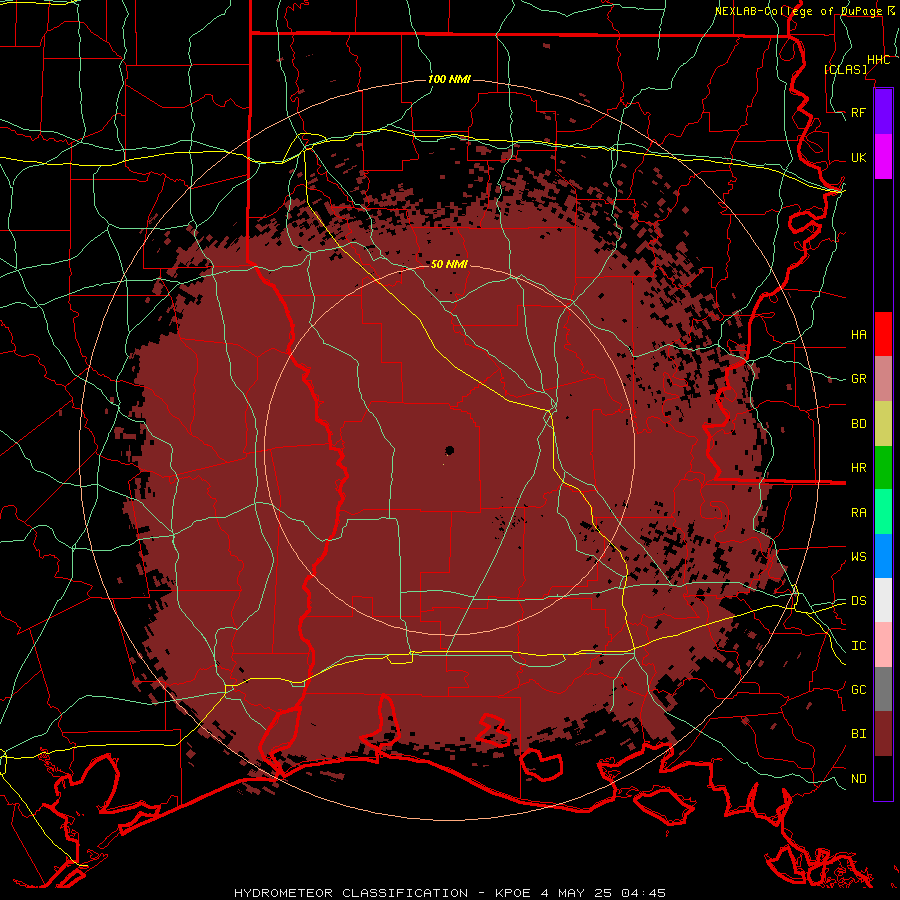This screenshot has height=900, width=900.
Task: Click the GC legend label
Action: (x=859, y=689)
